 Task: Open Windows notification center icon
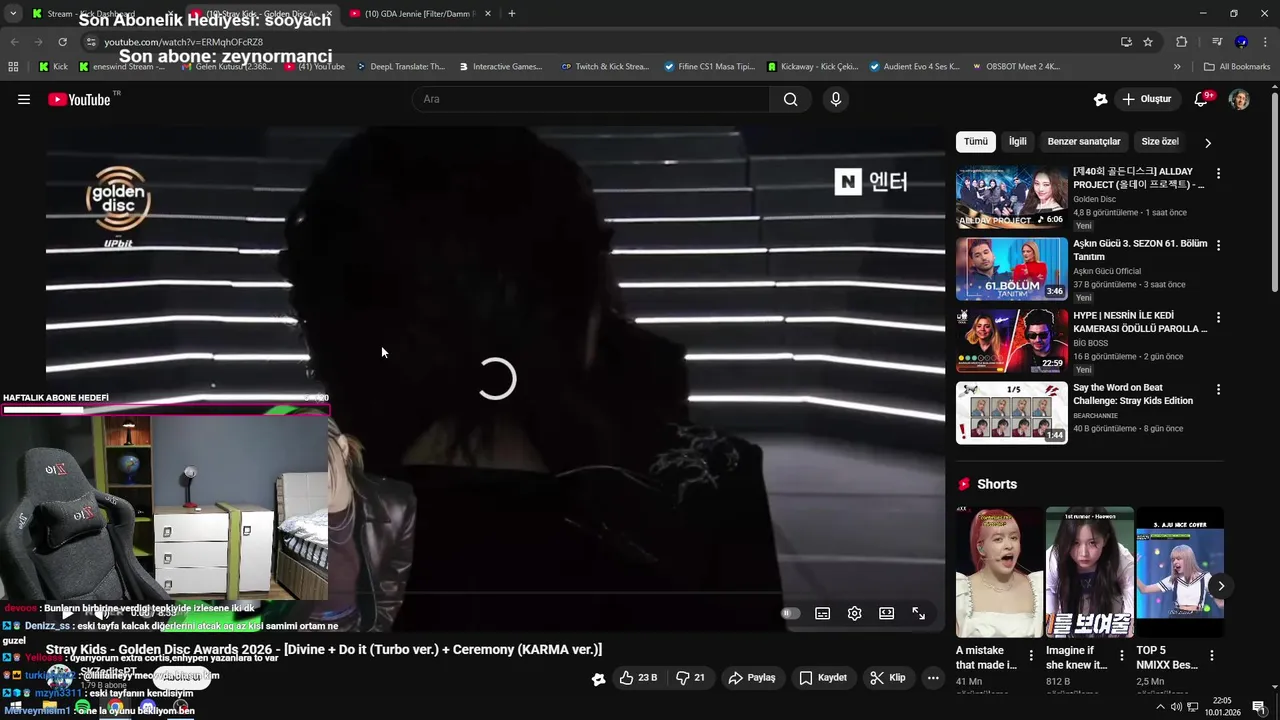click(x=1259, y=708)
